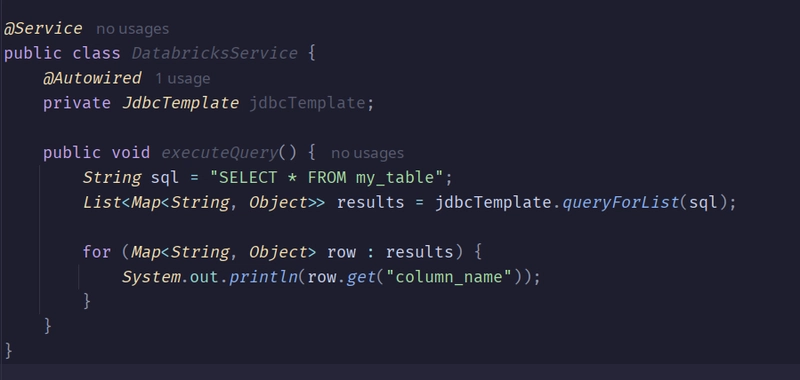
Task: Click the queryForList method call
Action: 621,202
